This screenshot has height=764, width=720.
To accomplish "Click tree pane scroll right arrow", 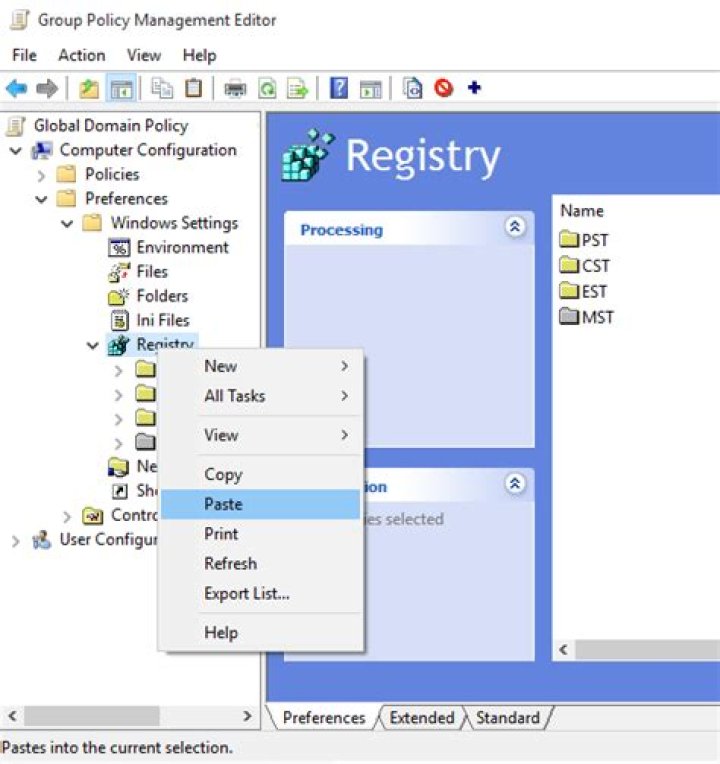I will coord(247,716).
